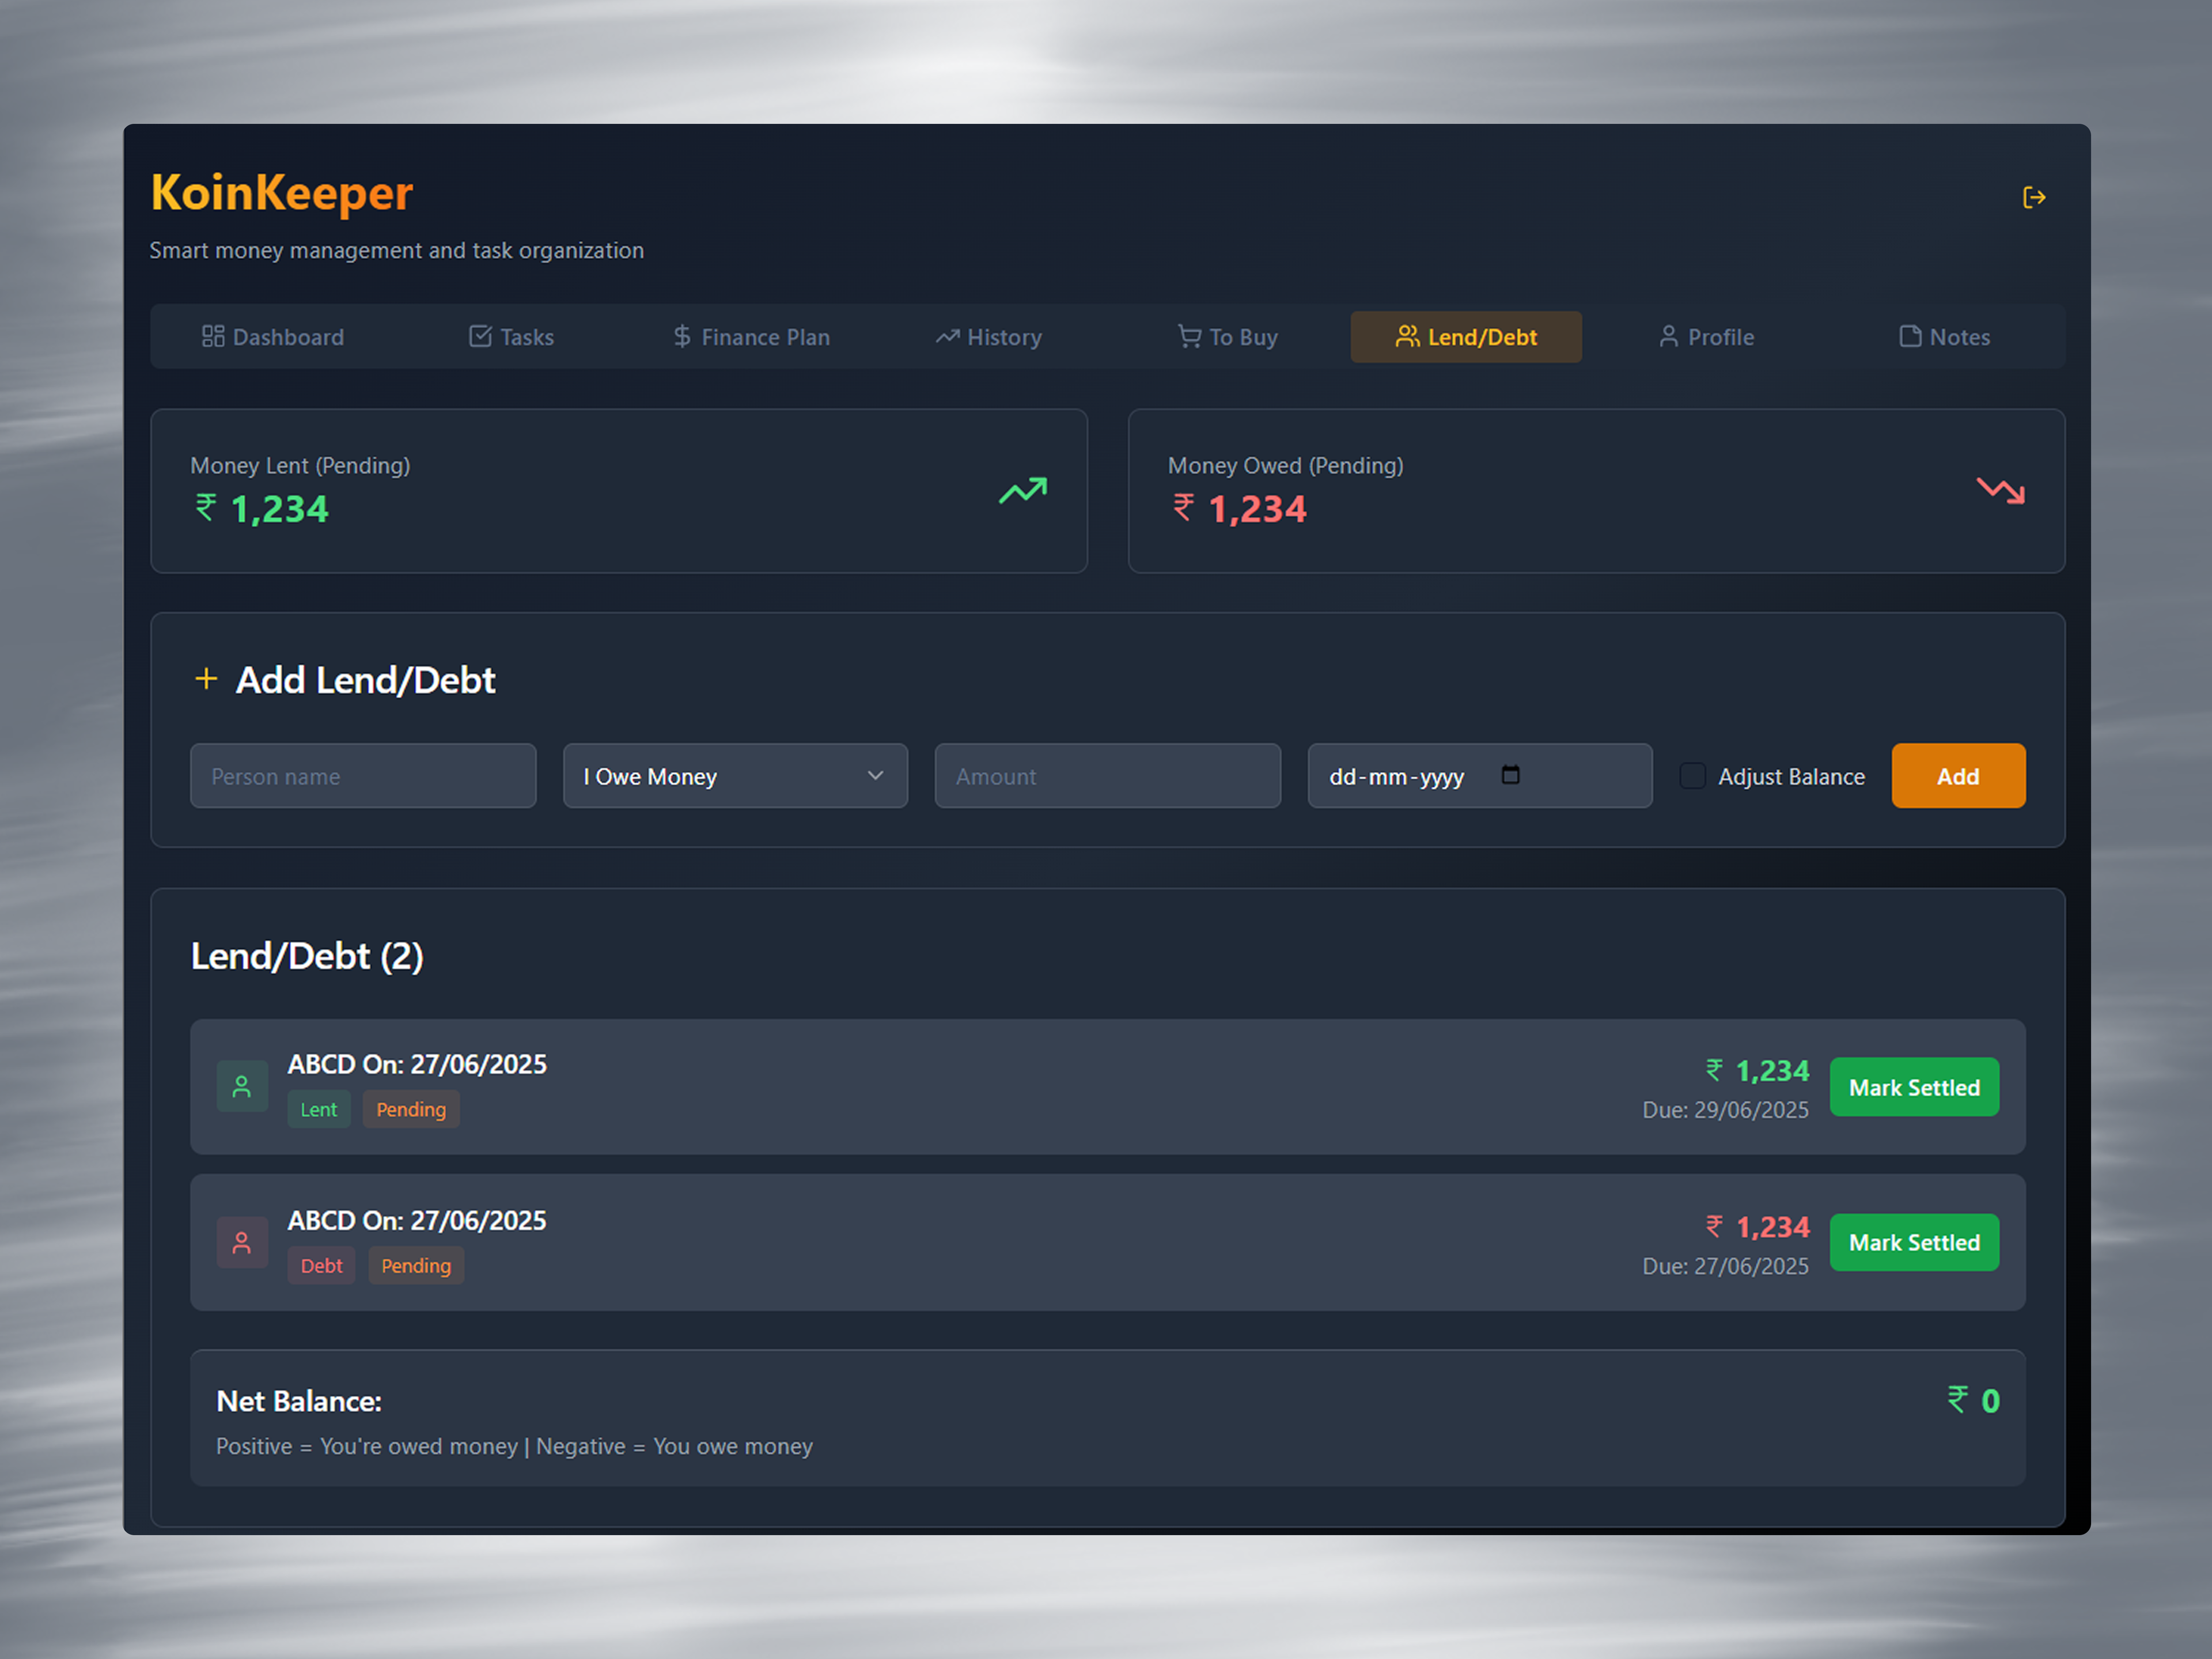Mark the Debt entry as settled

[1913, 1243]
